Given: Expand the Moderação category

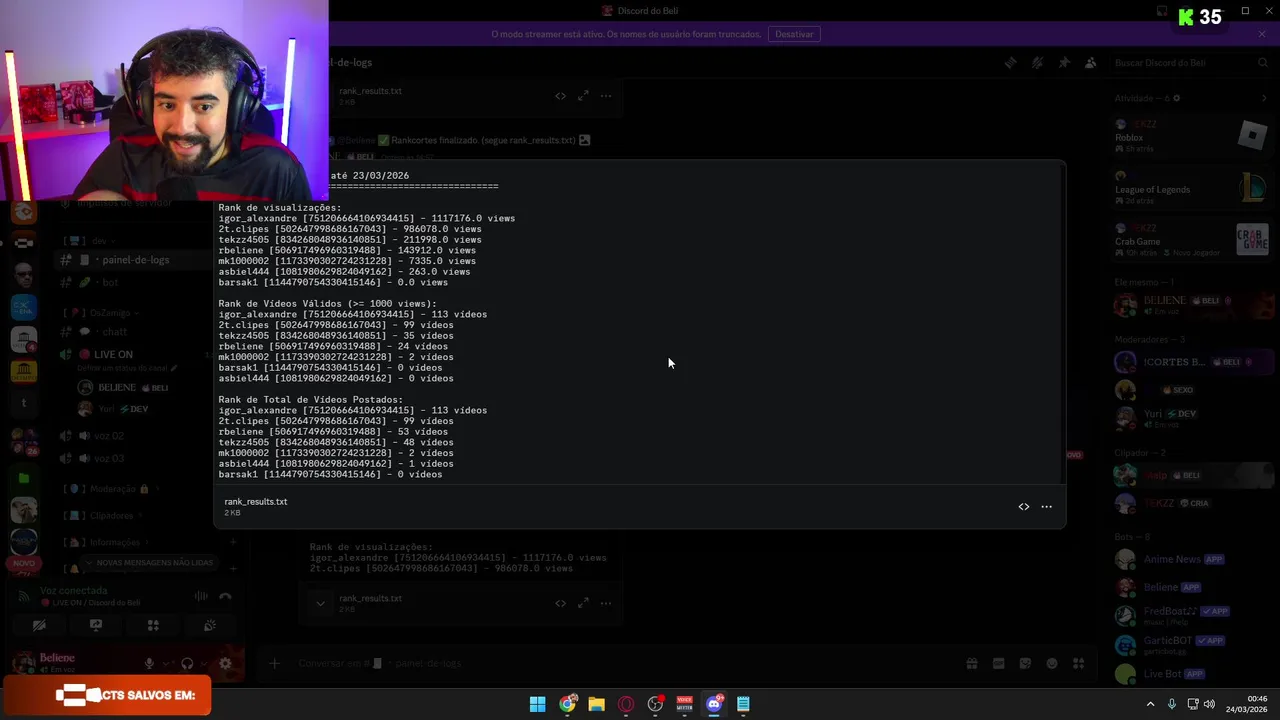Looking at the screenshot, I should point(112,489).
